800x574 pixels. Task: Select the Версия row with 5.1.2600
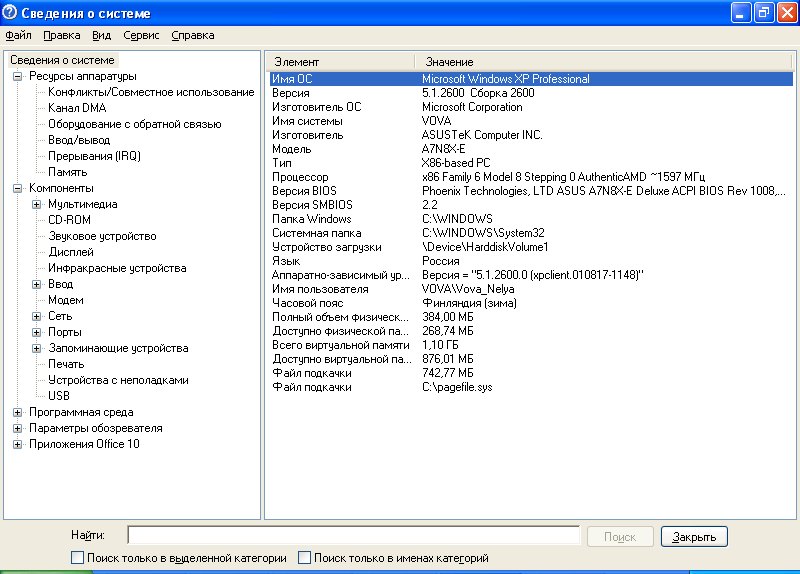tap(531, 93)
